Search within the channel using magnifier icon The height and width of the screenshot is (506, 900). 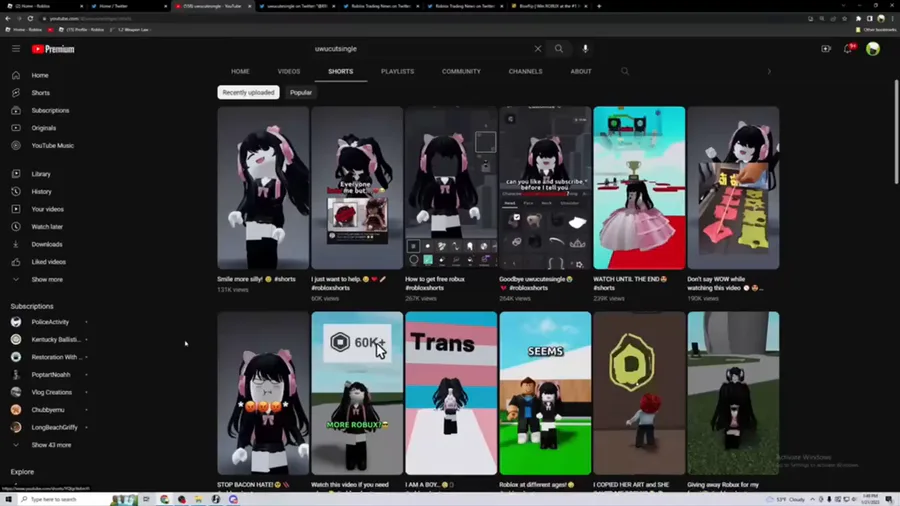coord(625,71)
